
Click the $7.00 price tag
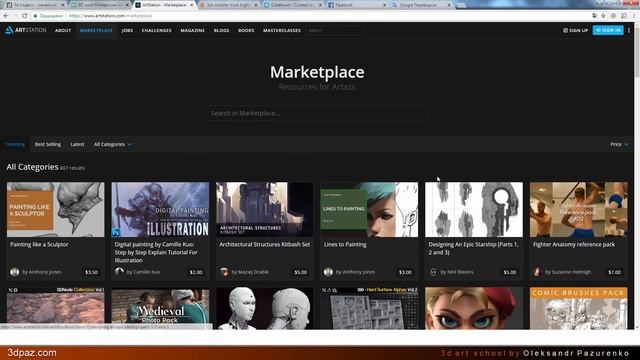pyautogui.click(x=614, y=272)
